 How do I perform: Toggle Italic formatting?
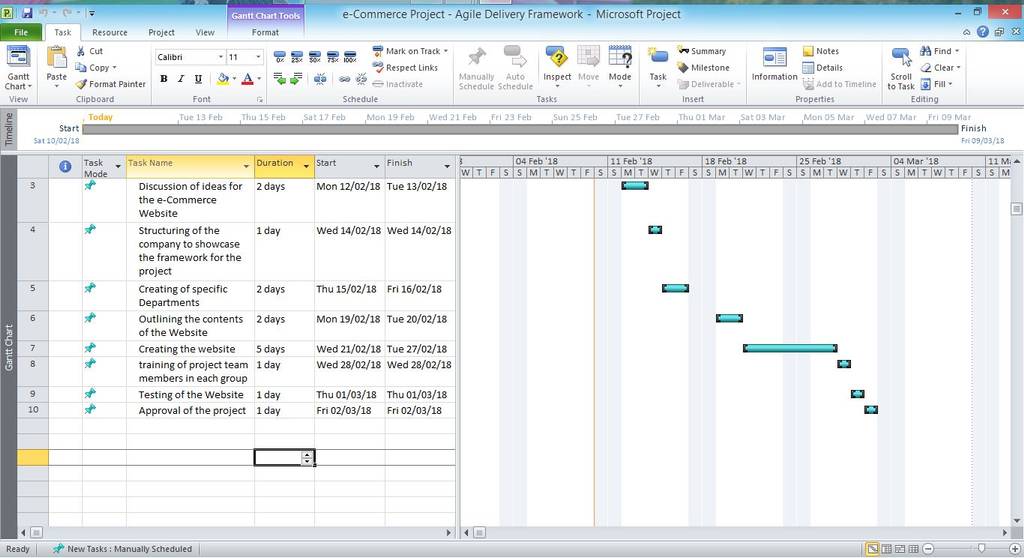pyautogui.click(x=181, y=79)
